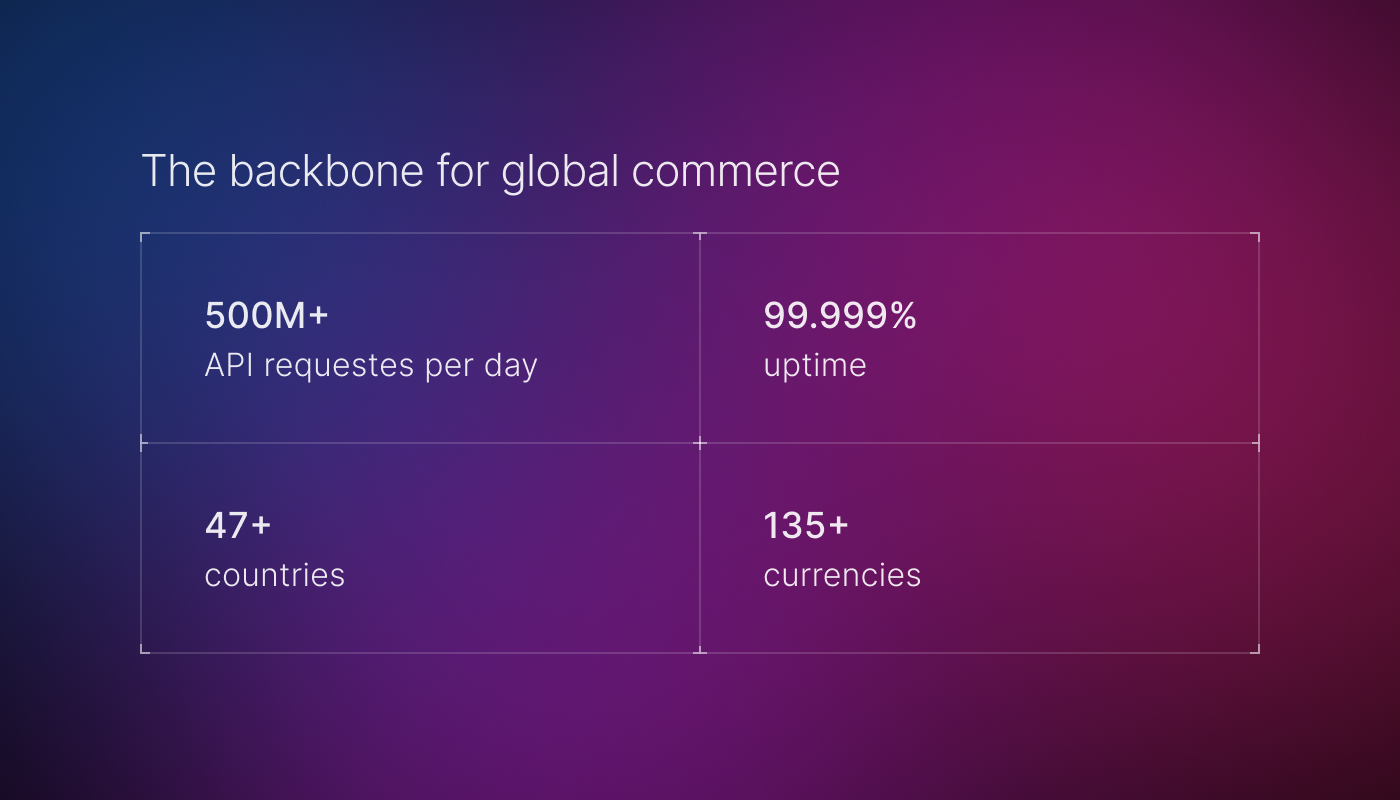The width and height of the screenshot is (1400, 800).
Task: Click the top-right corner bracket marker
Action: (x=1257, y=234)
